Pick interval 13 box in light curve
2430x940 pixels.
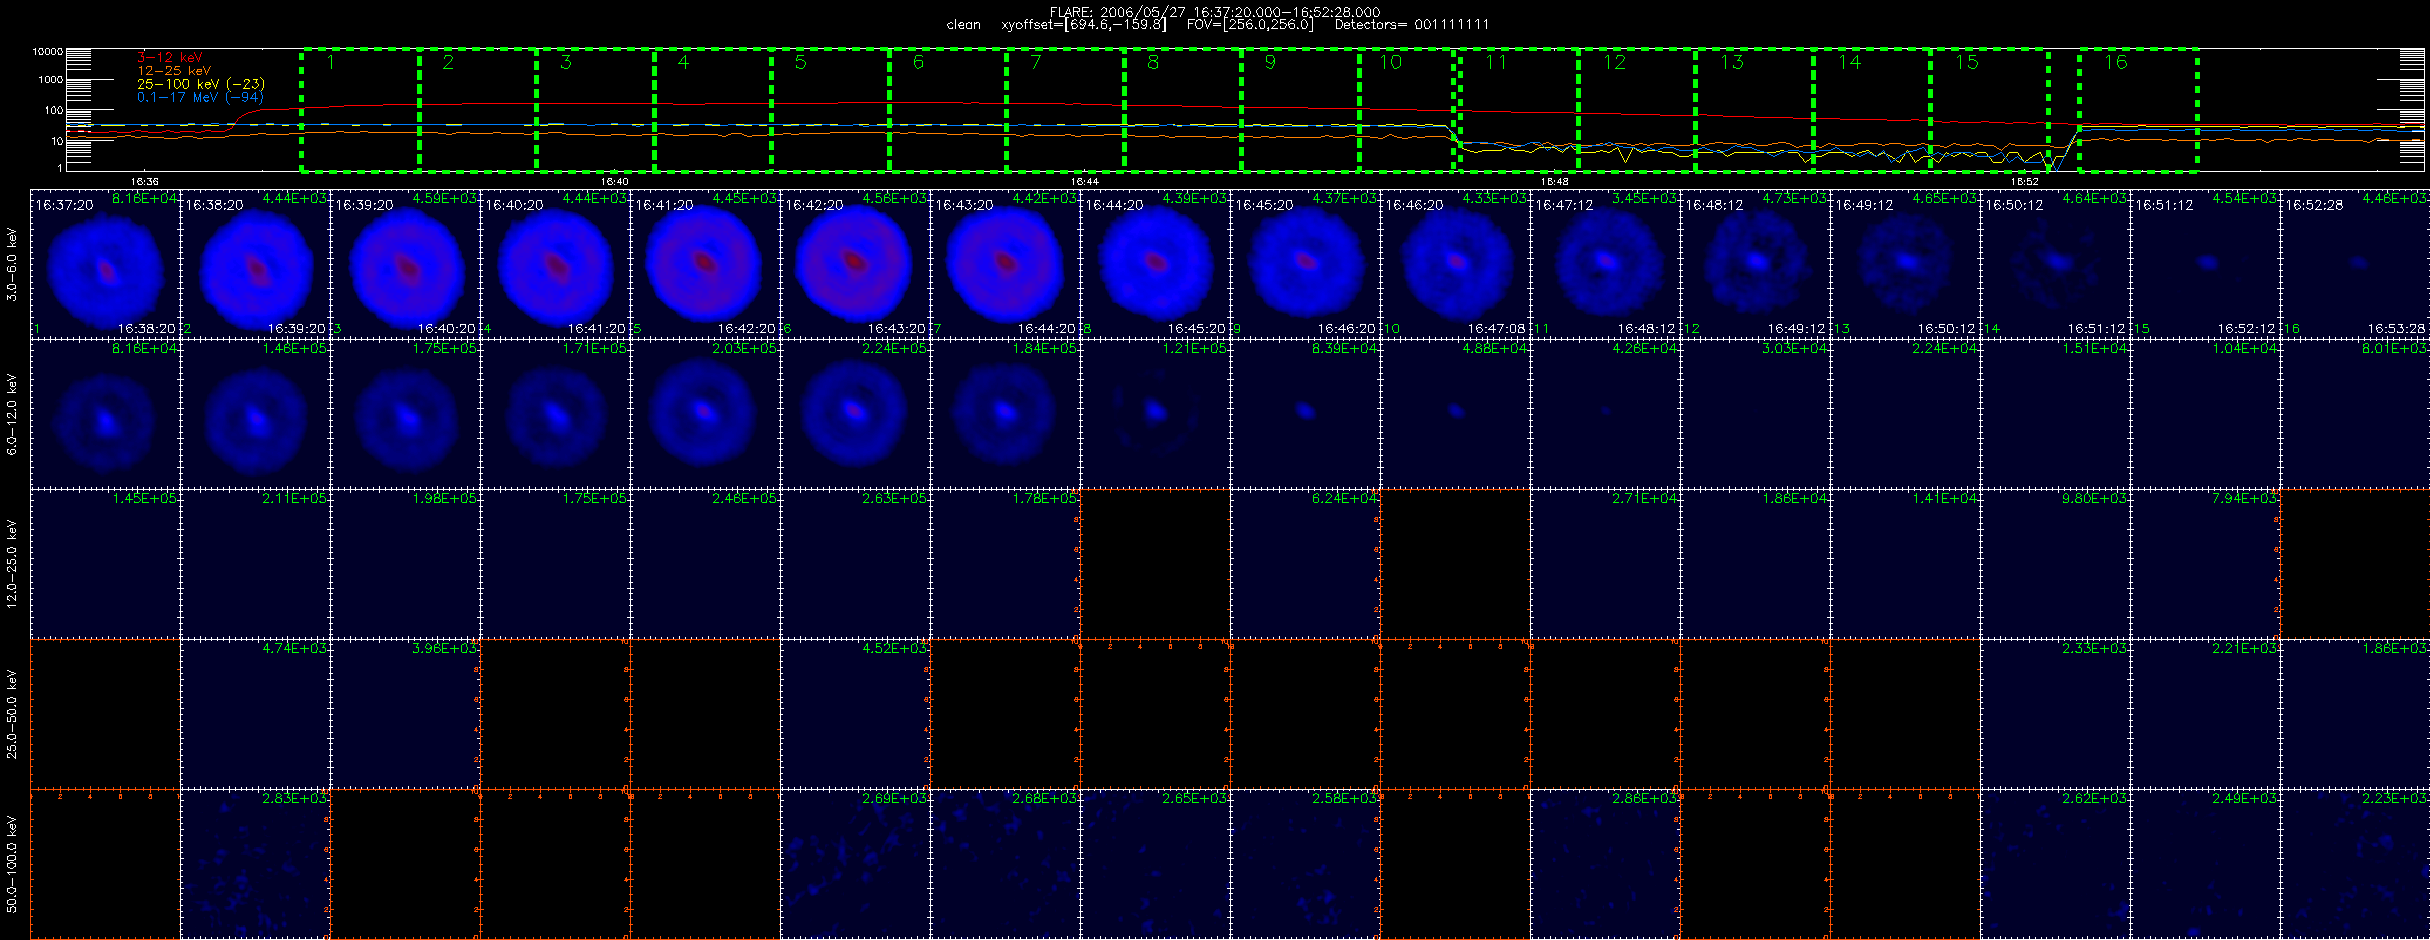[x=1755, y=109]
